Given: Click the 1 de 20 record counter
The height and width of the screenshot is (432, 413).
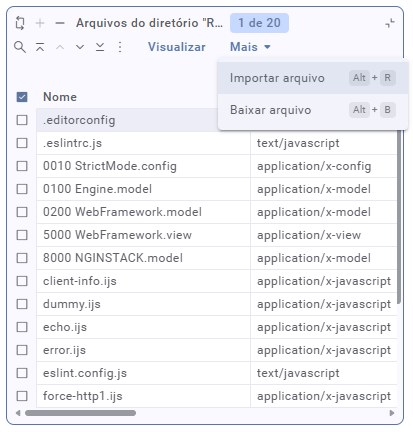Looking at the screenshot, I should tap(259, 23).
